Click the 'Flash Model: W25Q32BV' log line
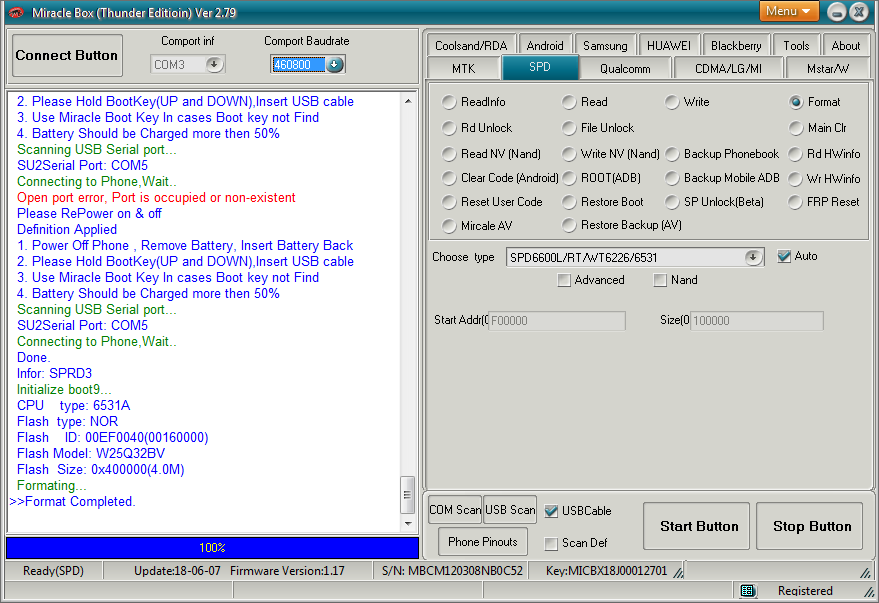 pyautogui.click(x=91, y=453)
